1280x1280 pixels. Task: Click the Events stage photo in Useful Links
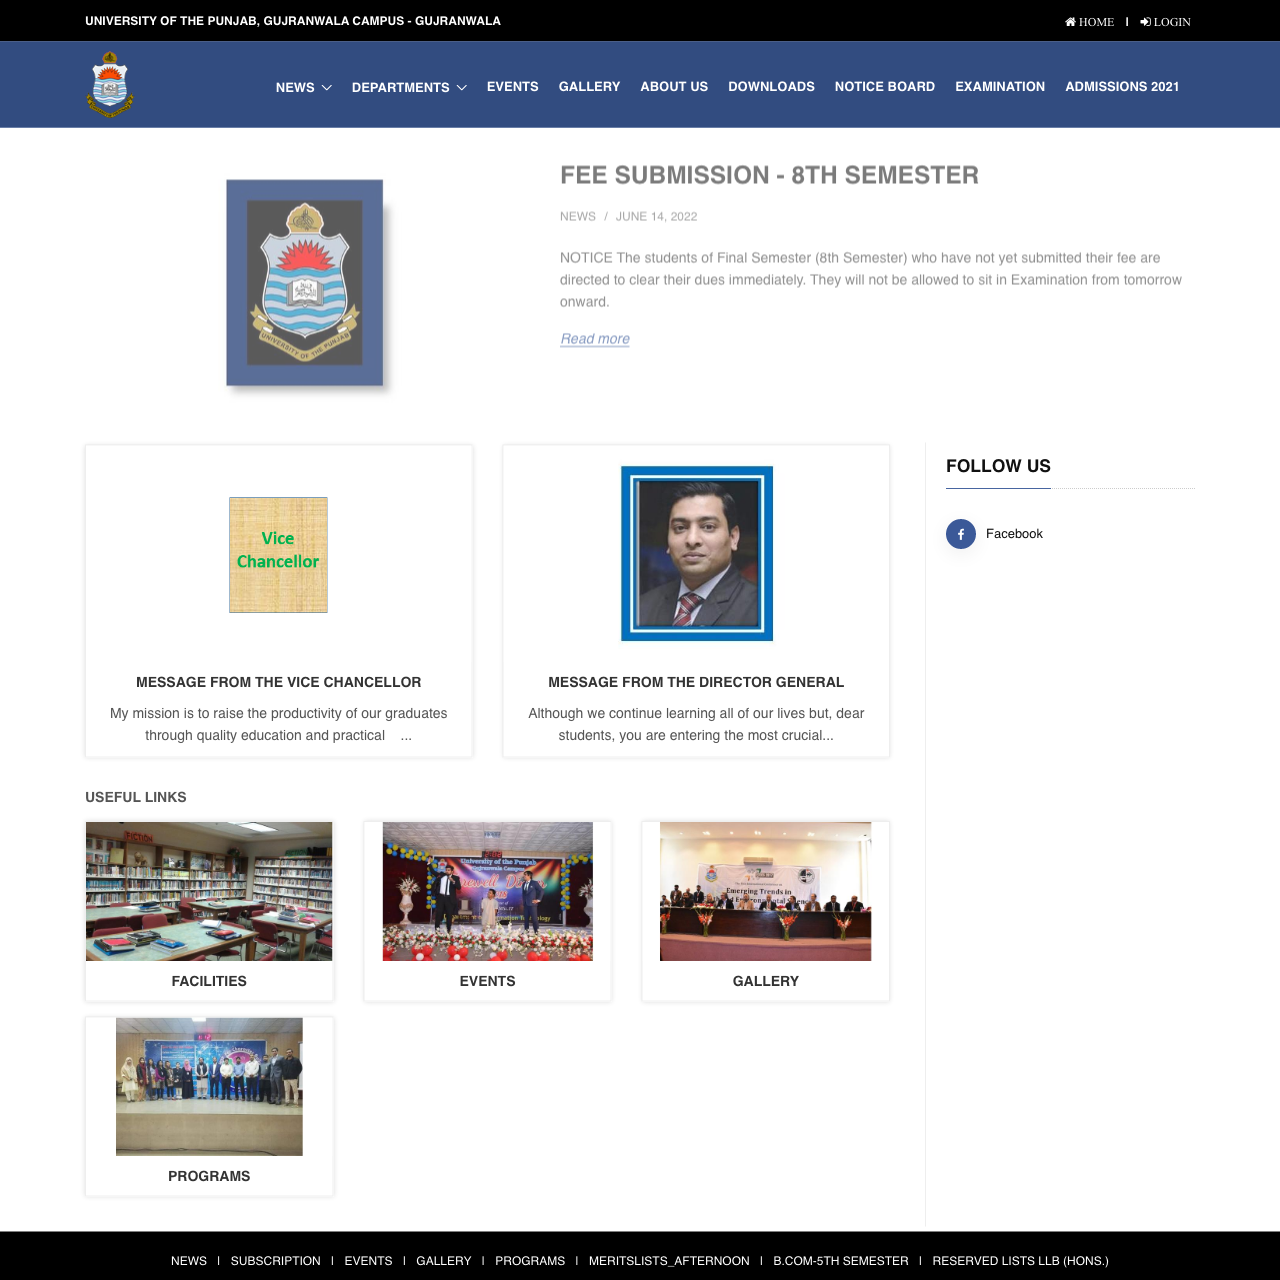tap(488, 891)
